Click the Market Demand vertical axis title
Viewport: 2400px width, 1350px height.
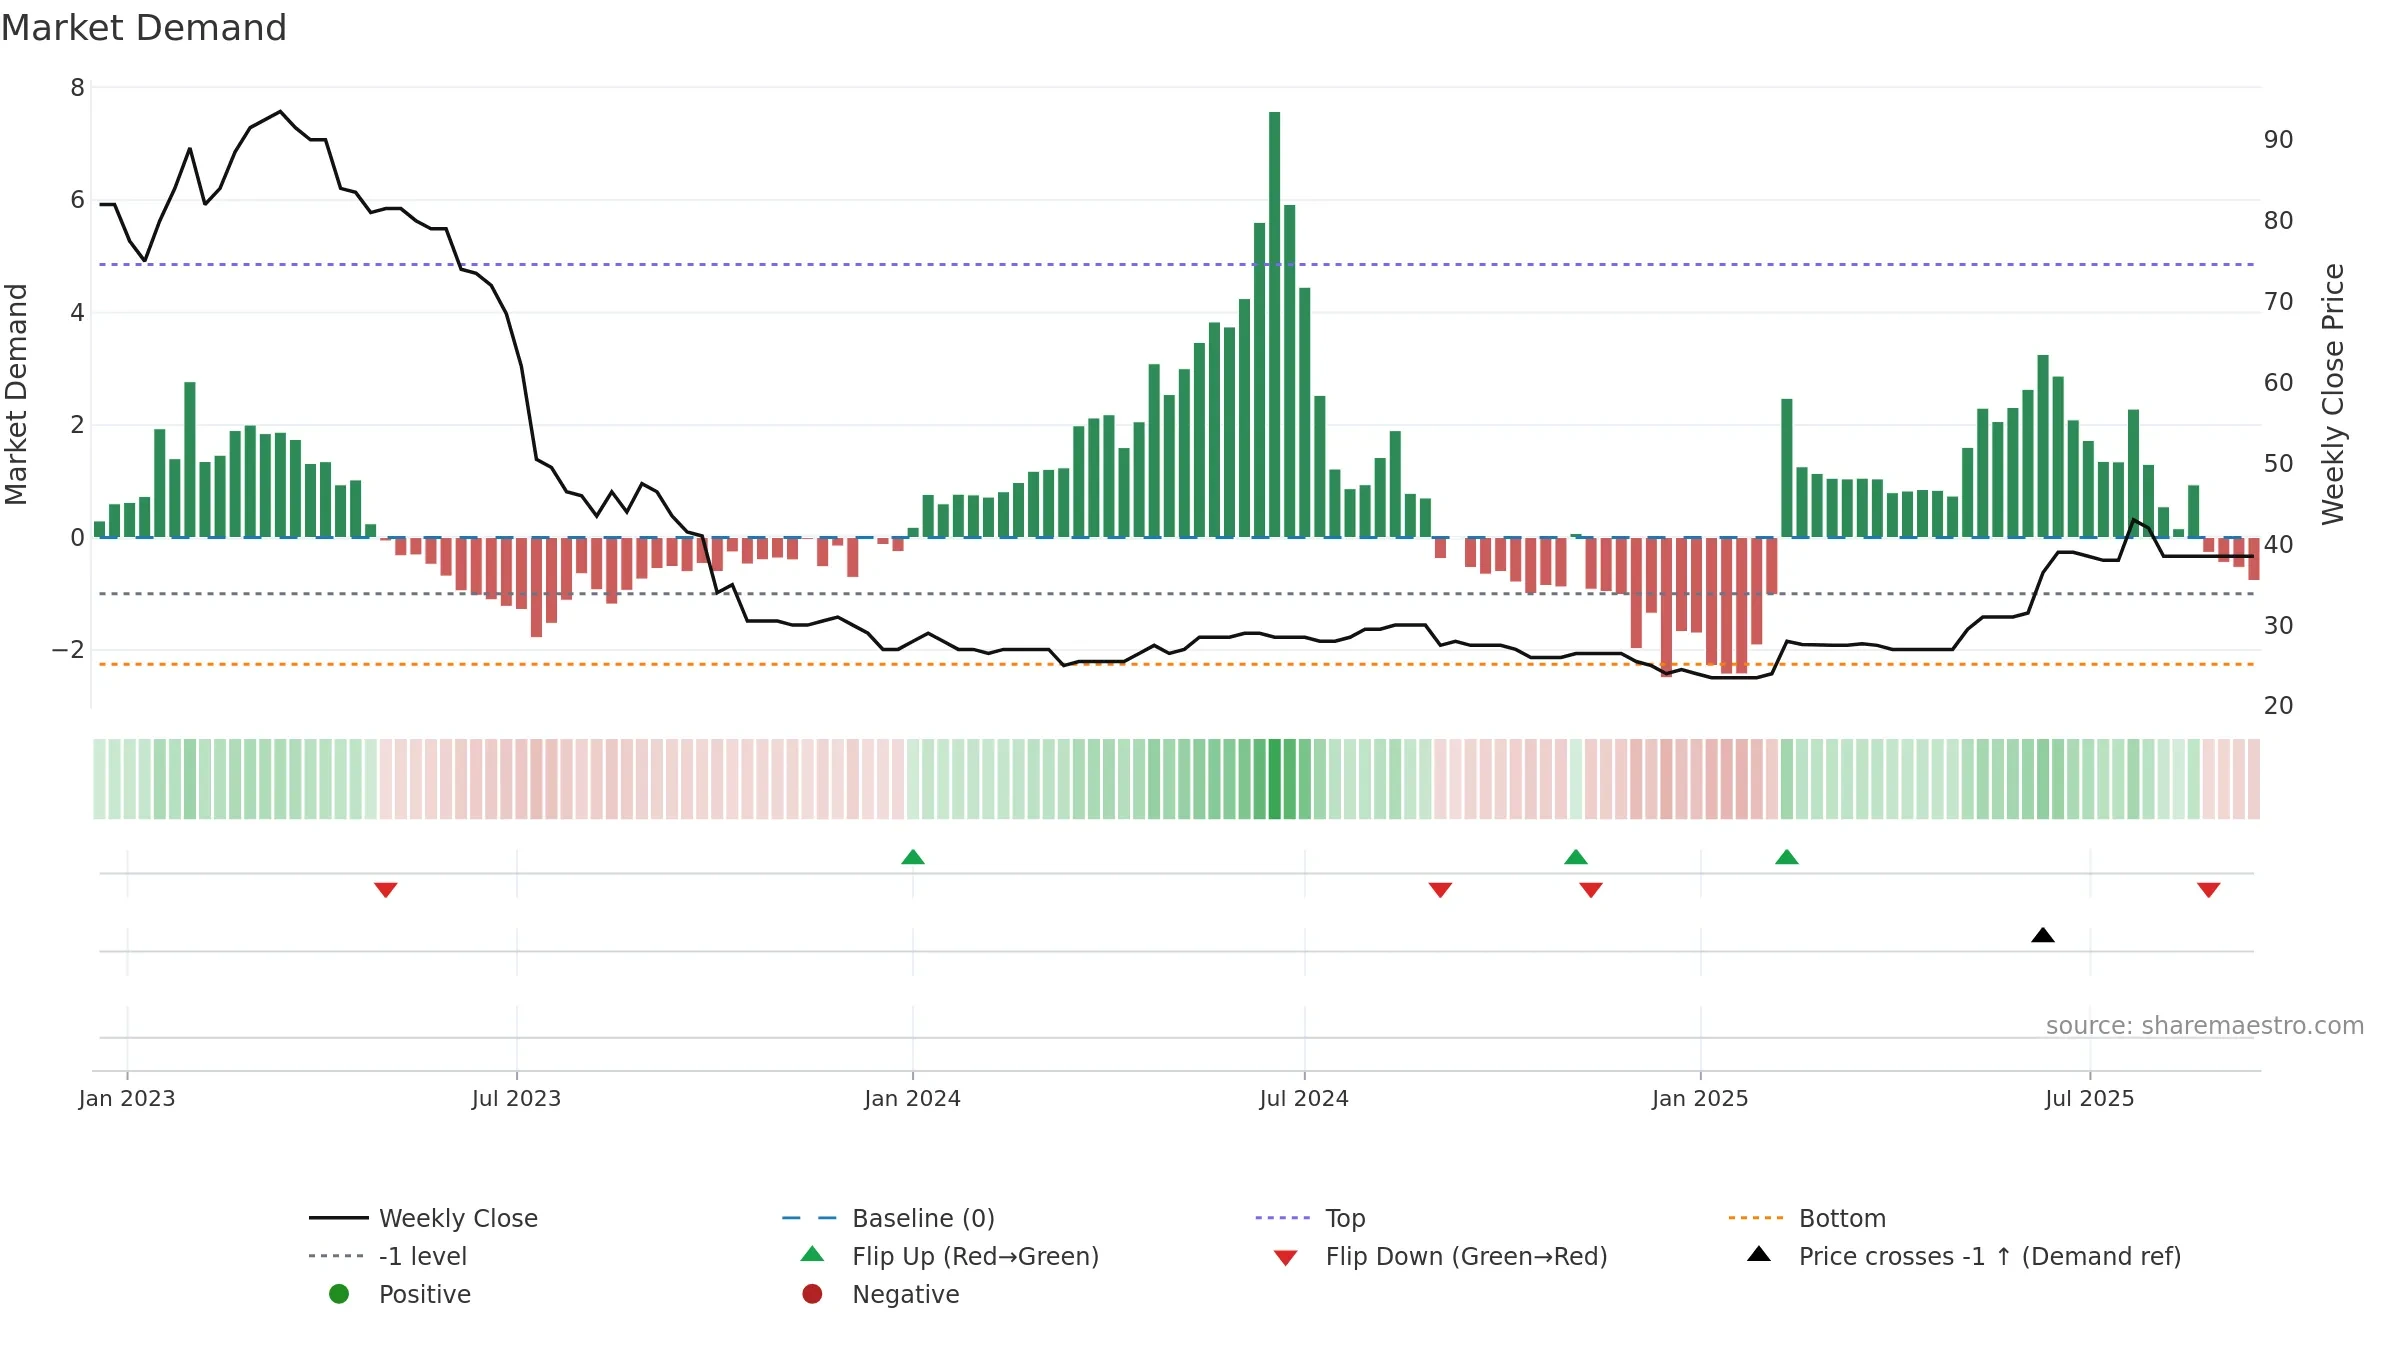(16, 394)
